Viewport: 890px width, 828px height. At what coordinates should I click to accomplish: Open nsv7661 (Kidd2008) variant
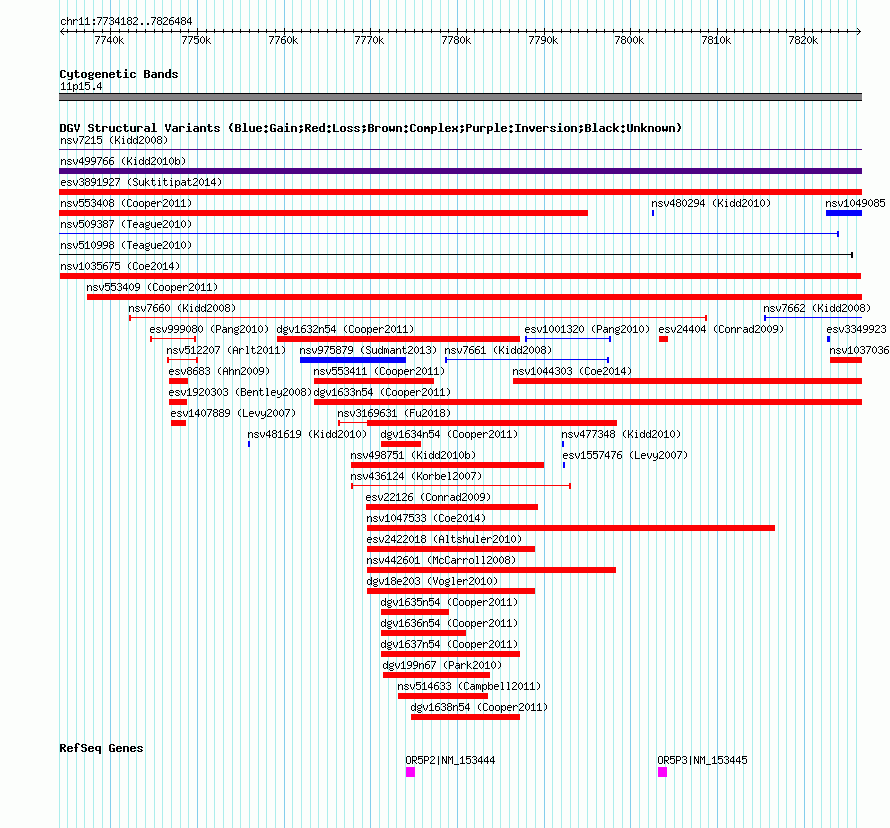498,350
